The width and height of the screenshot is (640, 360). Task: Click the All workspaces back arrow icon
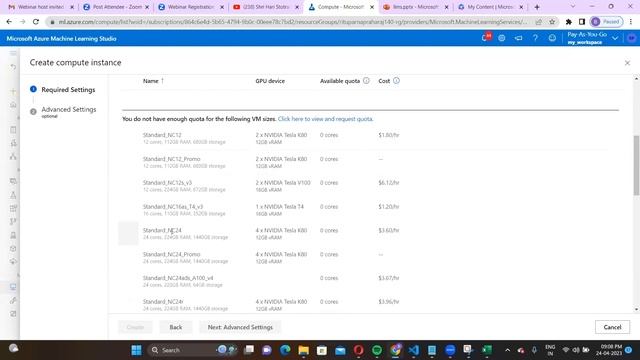pos(13,67)
